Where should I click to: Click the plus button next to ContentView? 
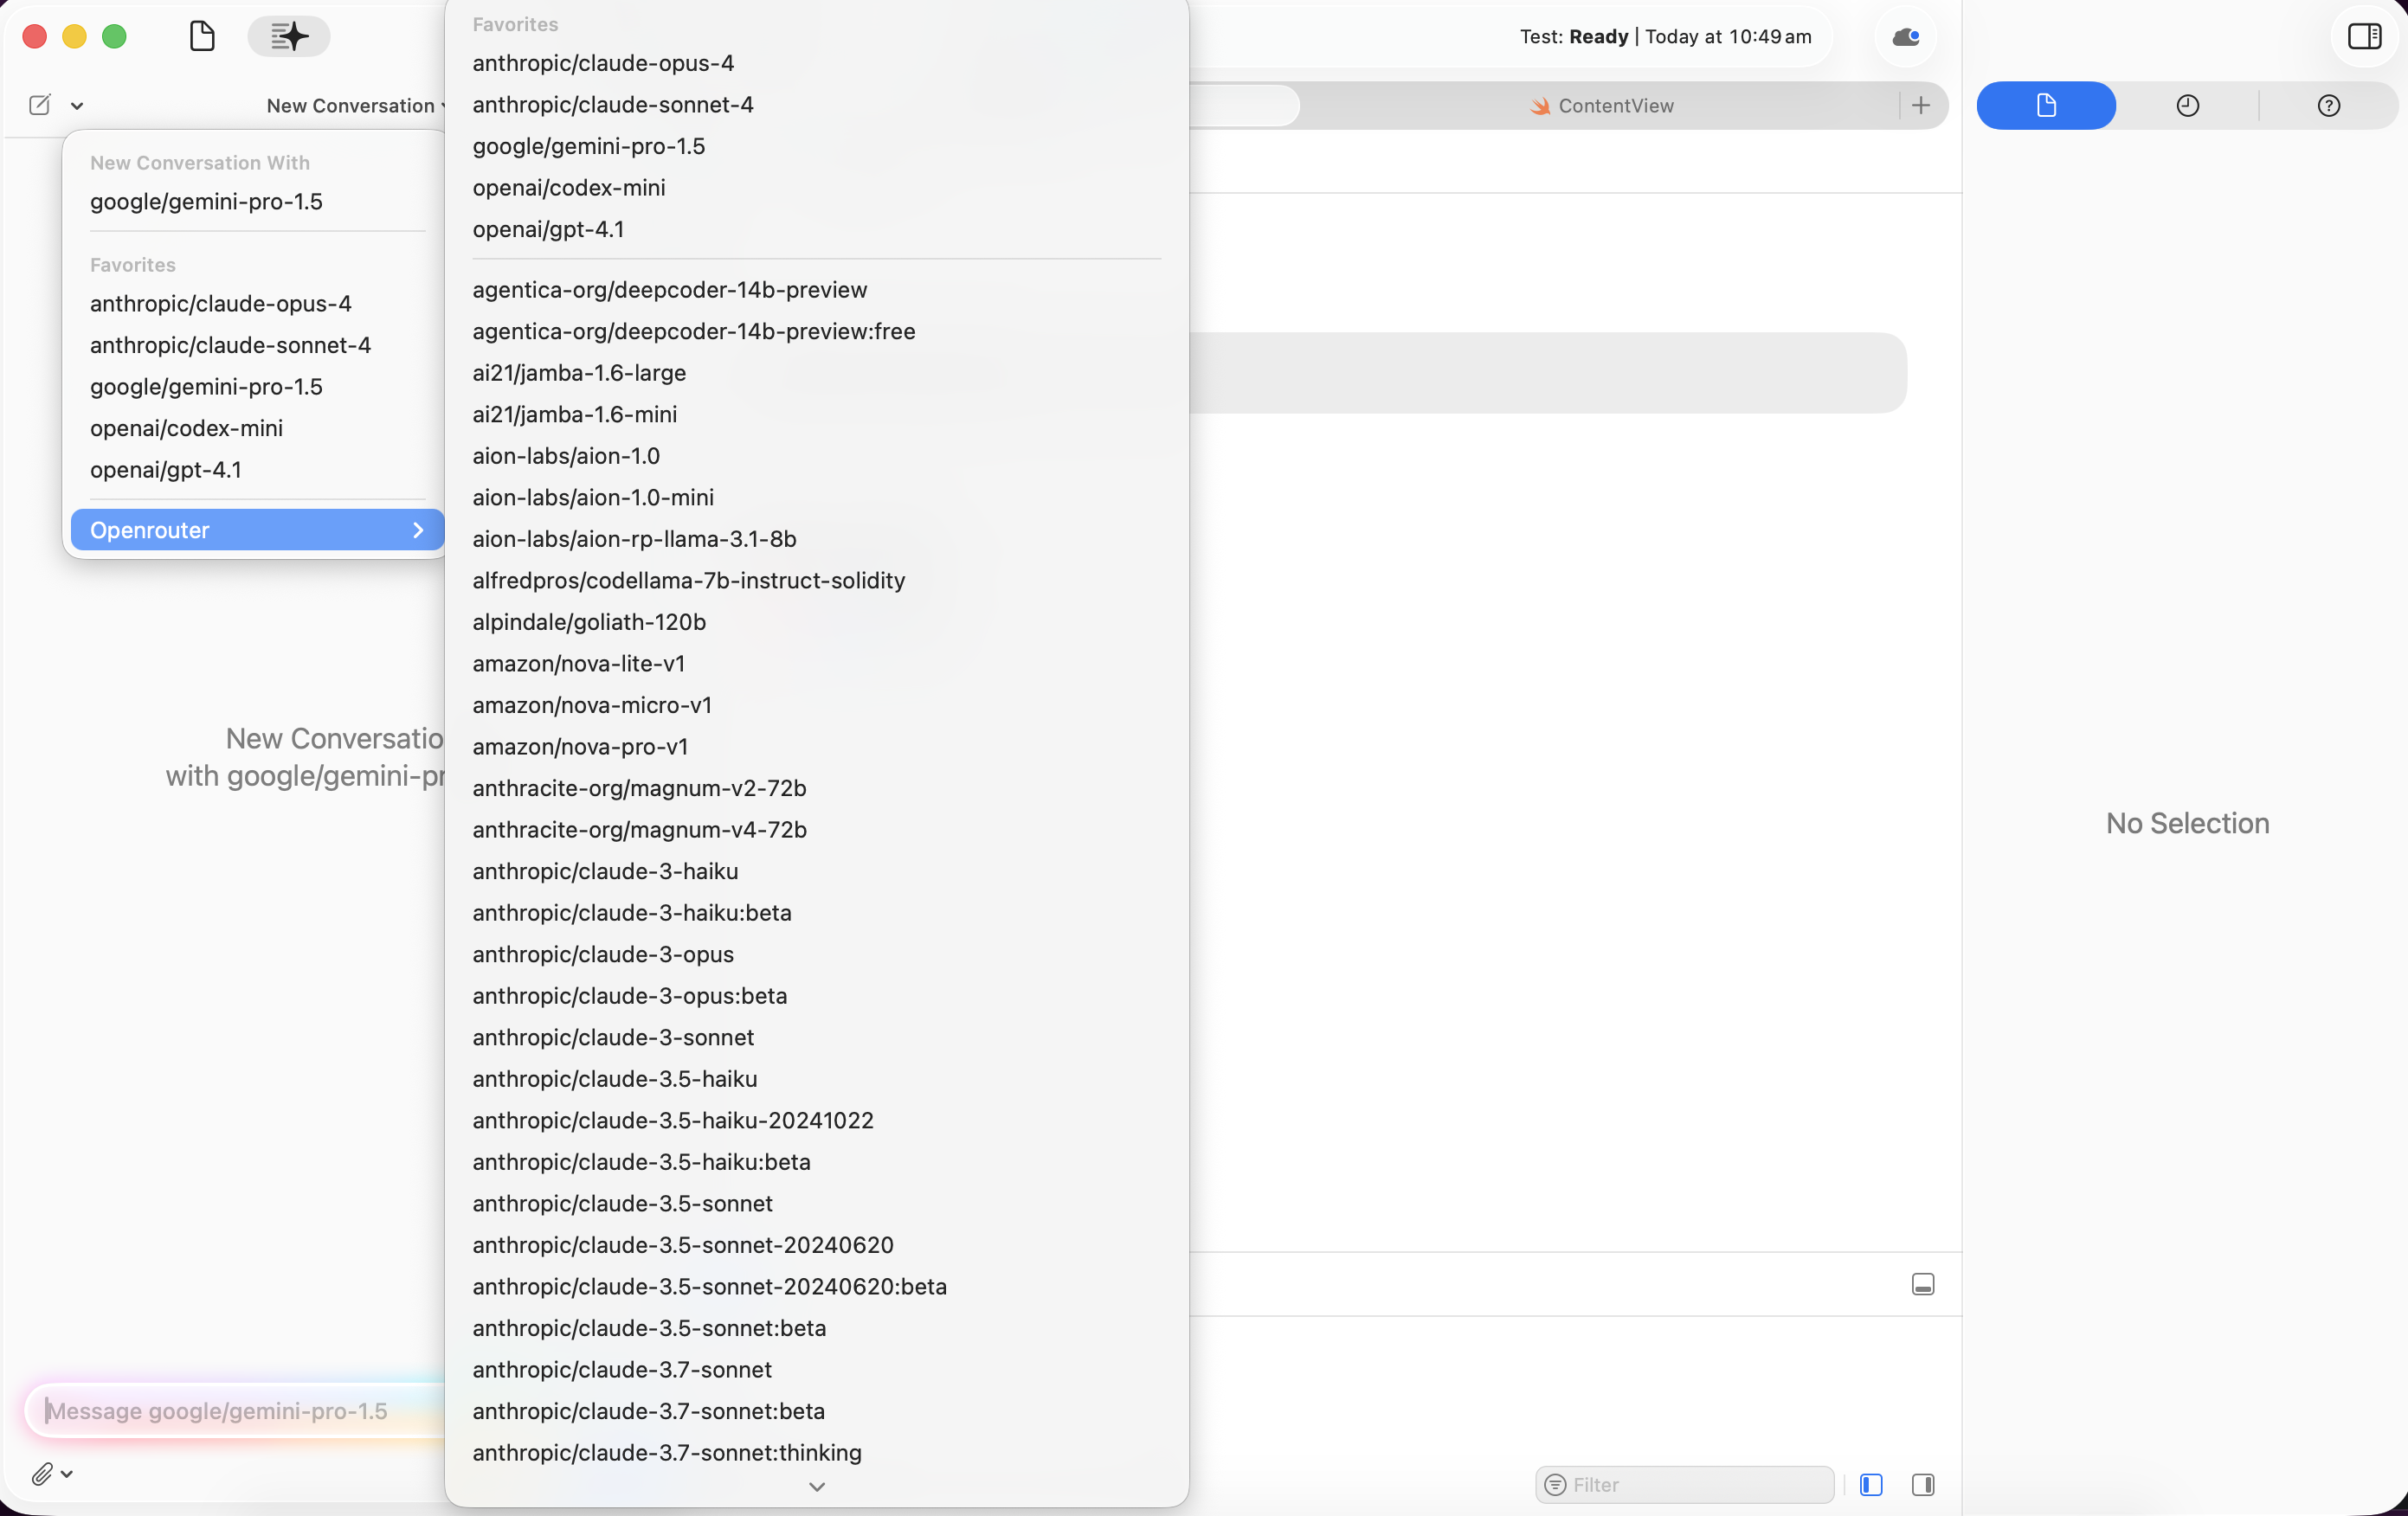tap(1921, 106)
